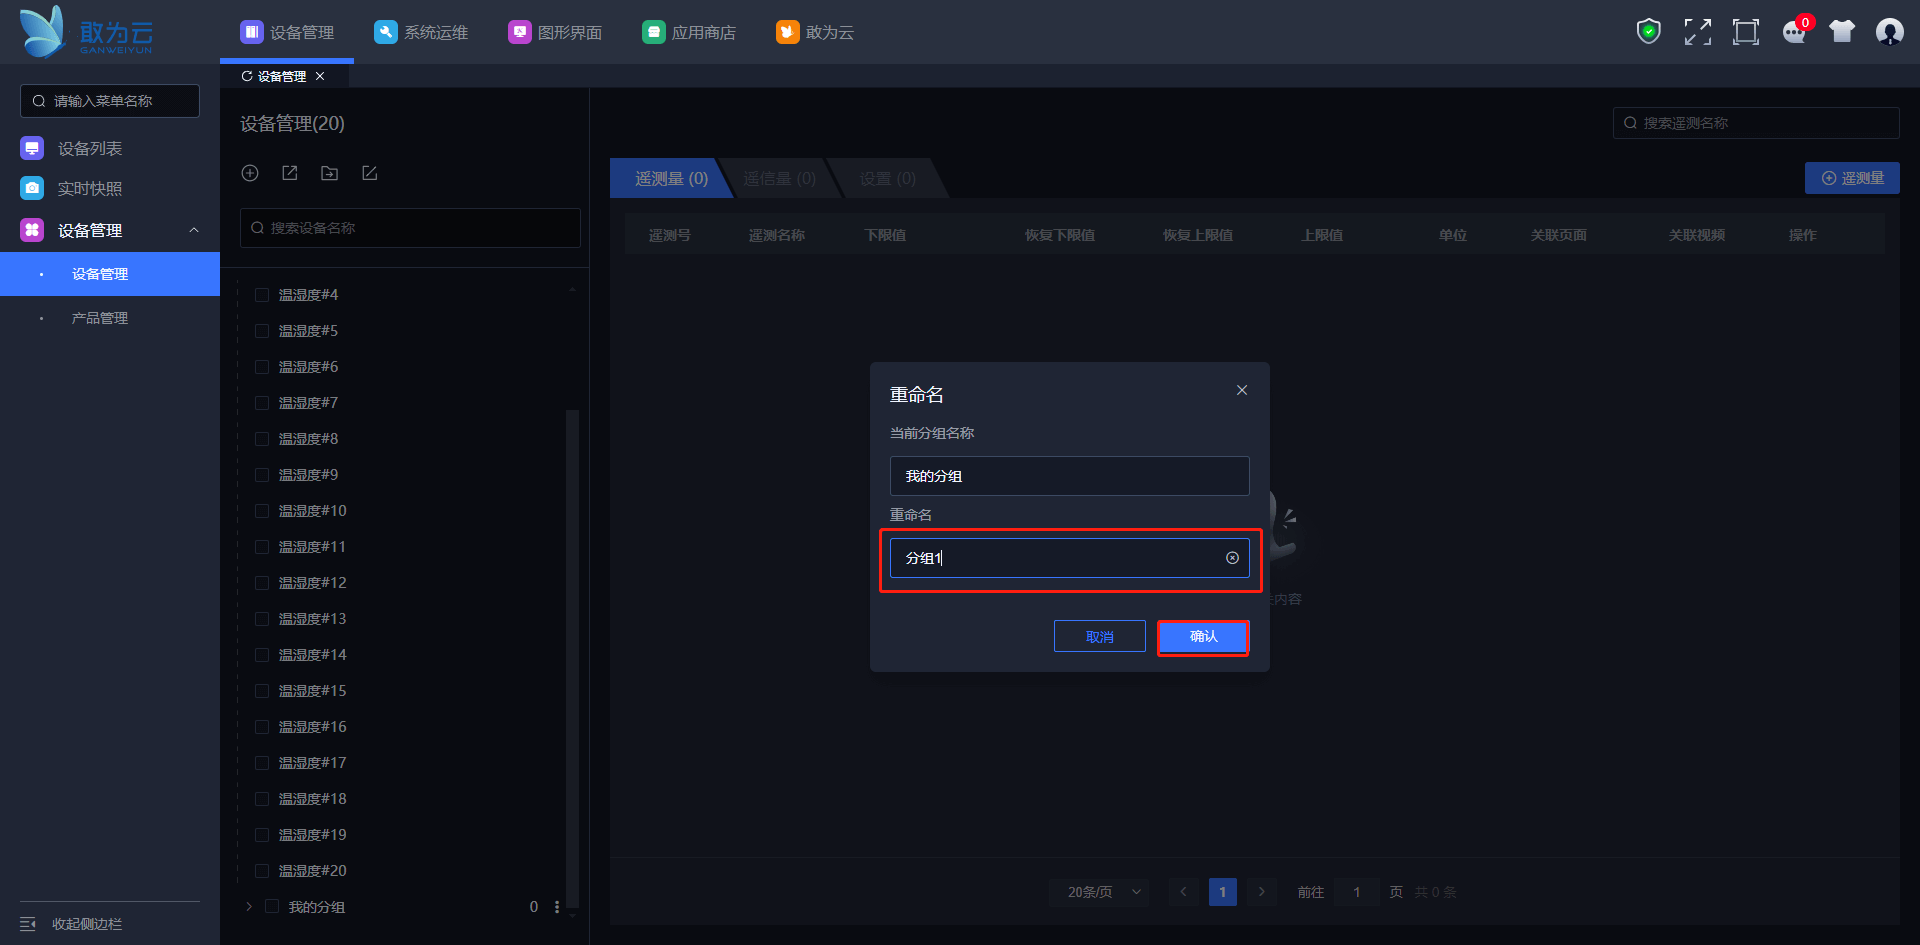Check the 温湿度#12 checkbox
The height and width of the screenshot is (945, 1920).
point(262,583)
